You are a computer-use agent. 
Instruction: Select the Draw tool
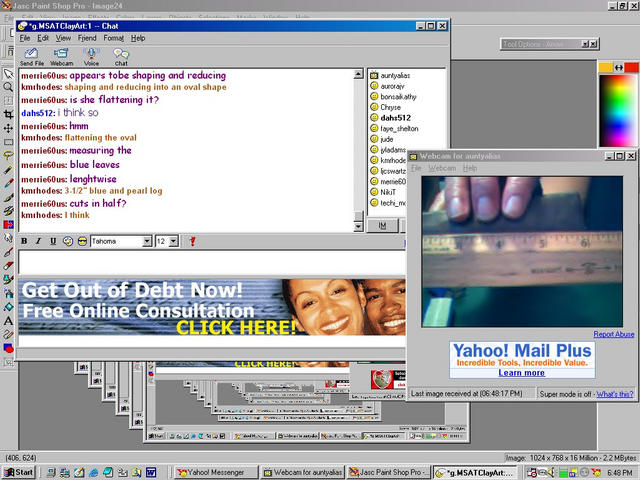[x=8, y=335]
